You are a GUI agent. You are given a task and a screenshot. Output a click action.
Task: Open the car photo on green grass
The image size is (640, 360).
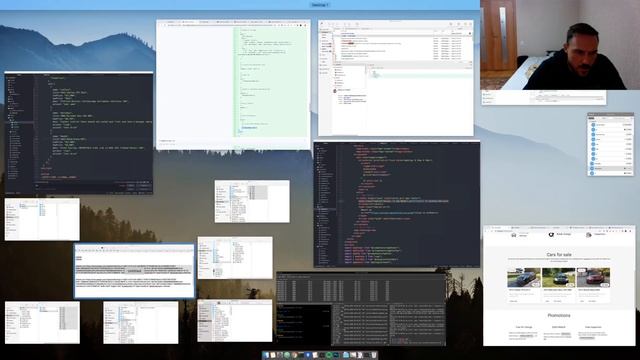coord(558,278)
